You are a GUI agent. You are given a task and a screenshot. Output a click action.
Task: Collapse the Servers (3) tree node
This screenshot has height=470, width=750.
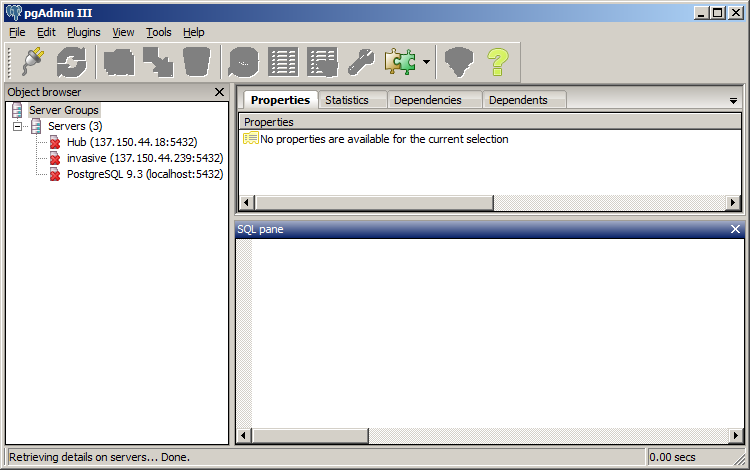tap(18, 126)
